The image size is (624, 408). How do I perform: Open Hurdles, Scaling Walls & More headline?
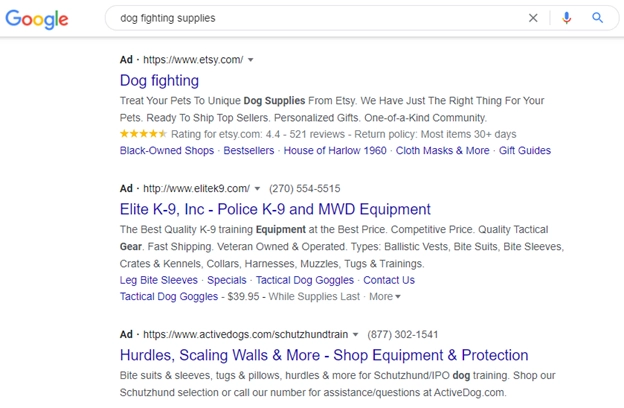324,355
